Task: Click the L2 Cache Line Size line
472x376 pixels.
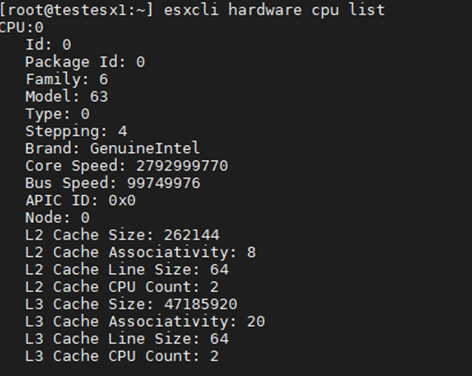Action: 127,270
